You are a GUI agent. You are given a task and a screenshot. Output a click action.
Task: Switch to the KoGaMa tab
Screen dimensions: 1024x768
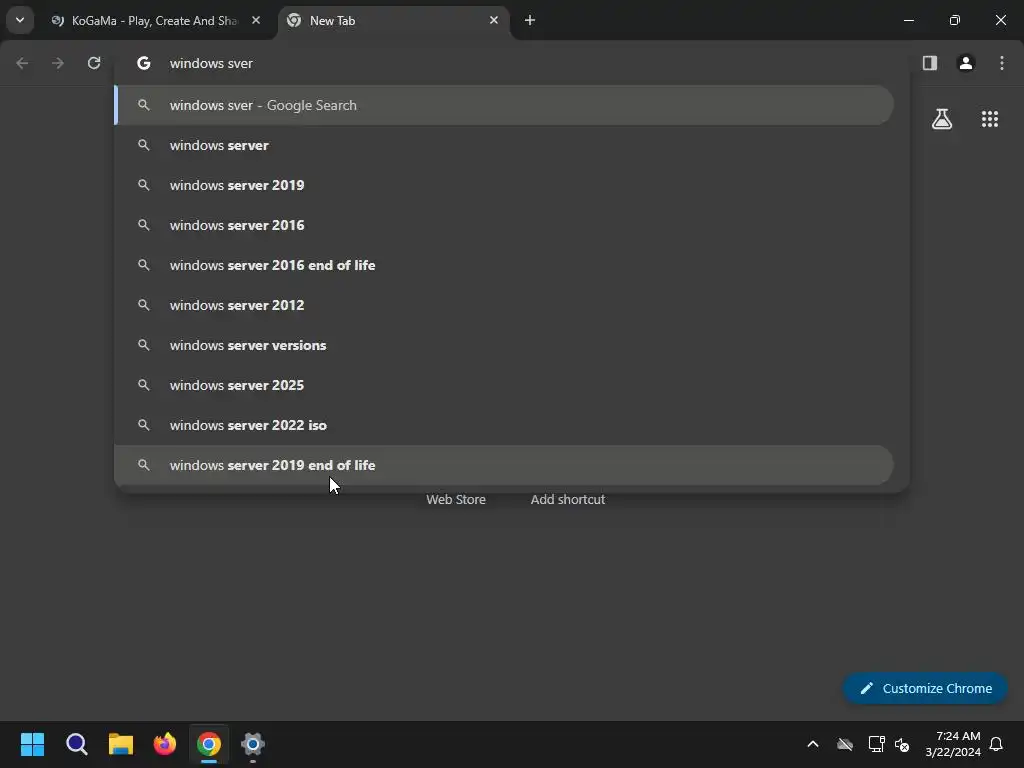tap(155, 21)
